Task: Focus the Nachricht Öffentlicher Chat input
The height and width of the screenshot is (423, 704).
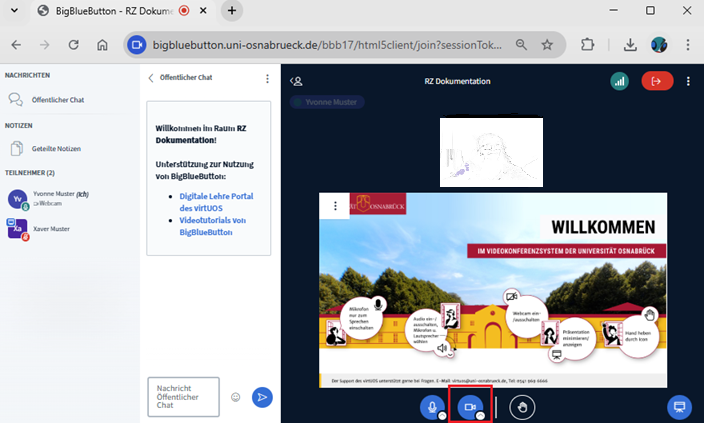Action: pos(184,397)
